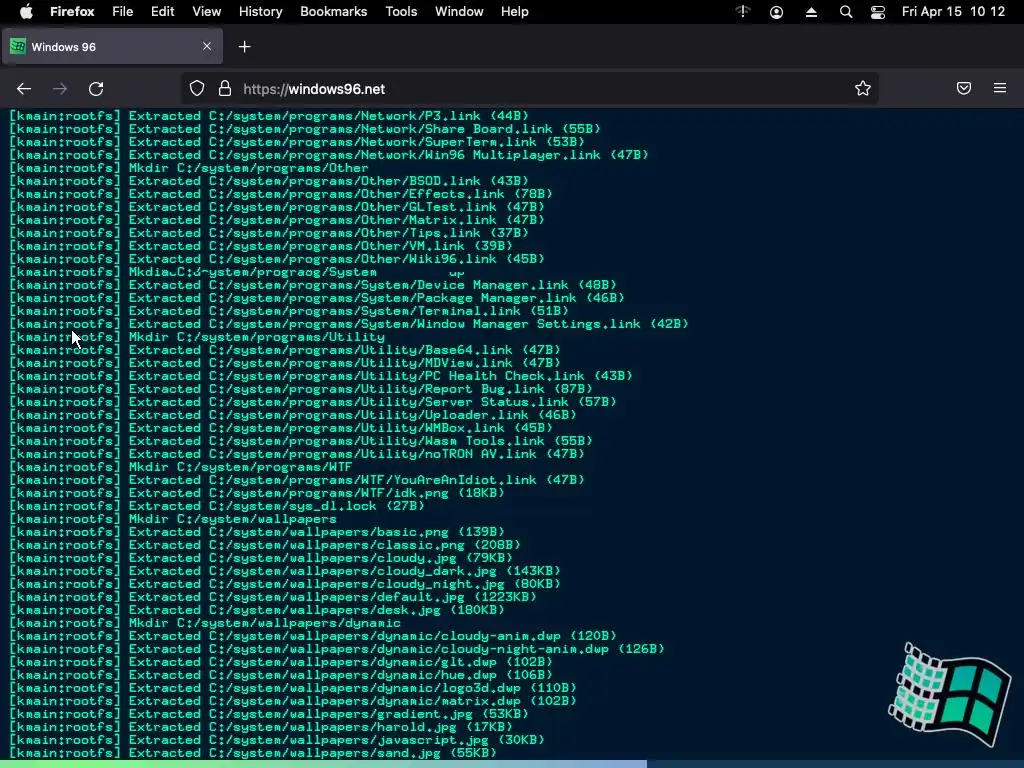
Task: Open the Tools menu
Action: tap(401, 12)
